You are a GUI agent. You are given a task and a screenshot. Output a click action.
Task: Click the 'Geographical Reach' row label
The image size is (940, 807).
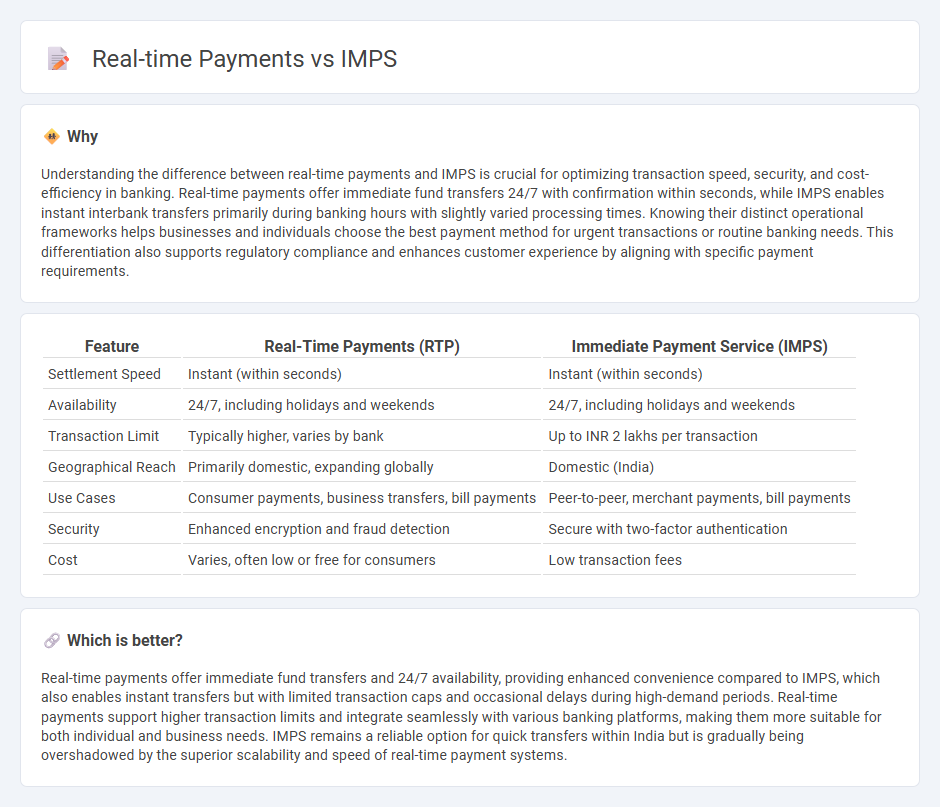(112, 467)
